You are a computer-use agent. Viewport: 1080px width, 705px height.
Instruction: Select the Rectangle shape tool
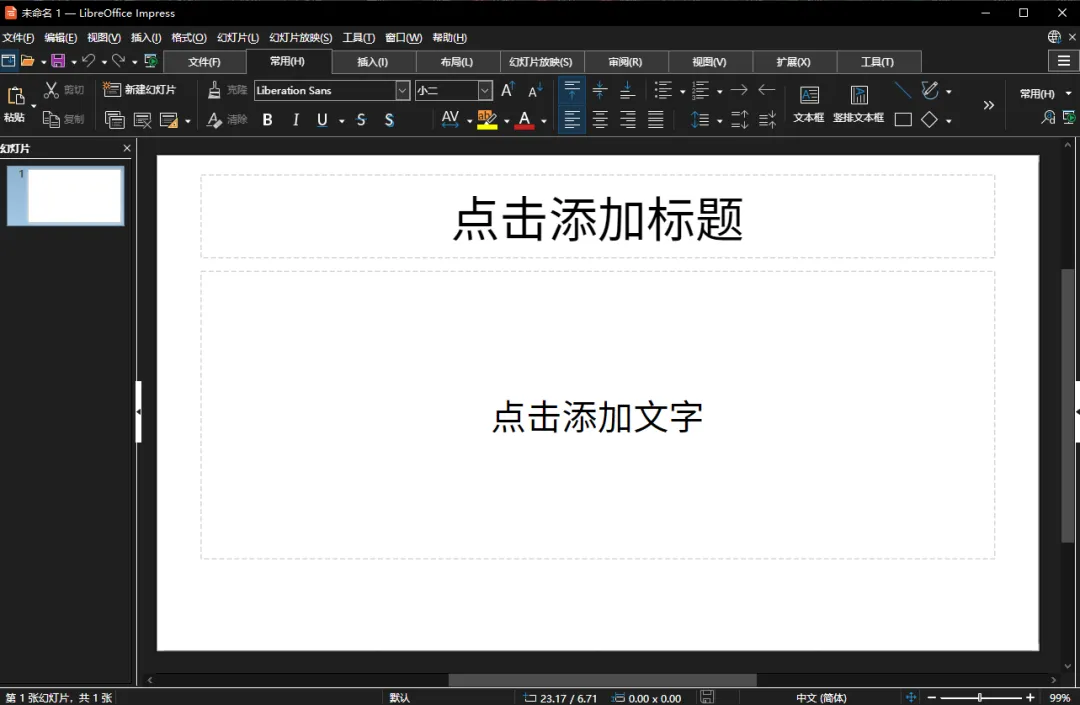coord(903,120)
